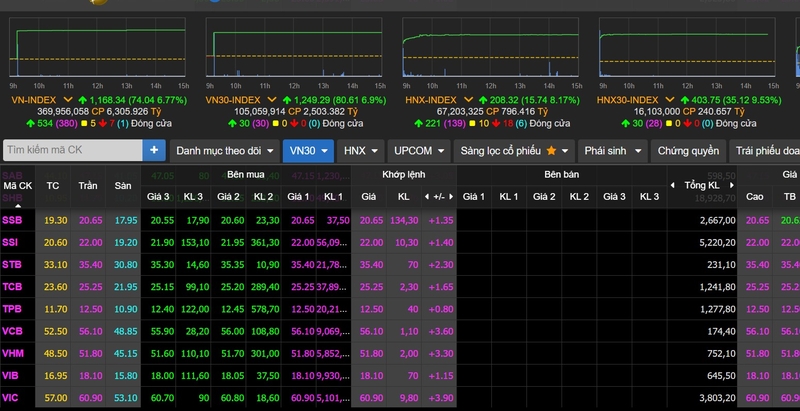Open the VN-INDEX selector chevron
This screenshot has width=800, height=411.
click(x=68, y=100)
